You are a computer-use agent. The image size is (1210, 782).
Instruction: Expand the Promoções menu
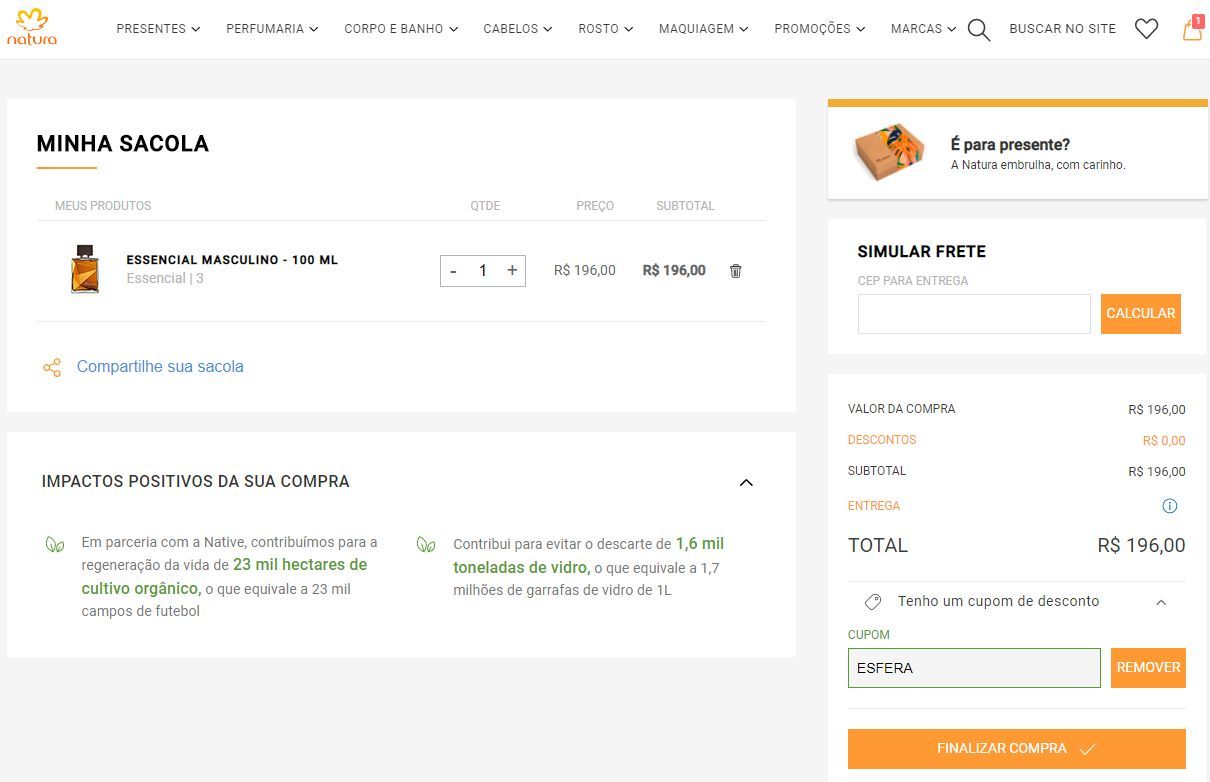(x=820, y=29)
